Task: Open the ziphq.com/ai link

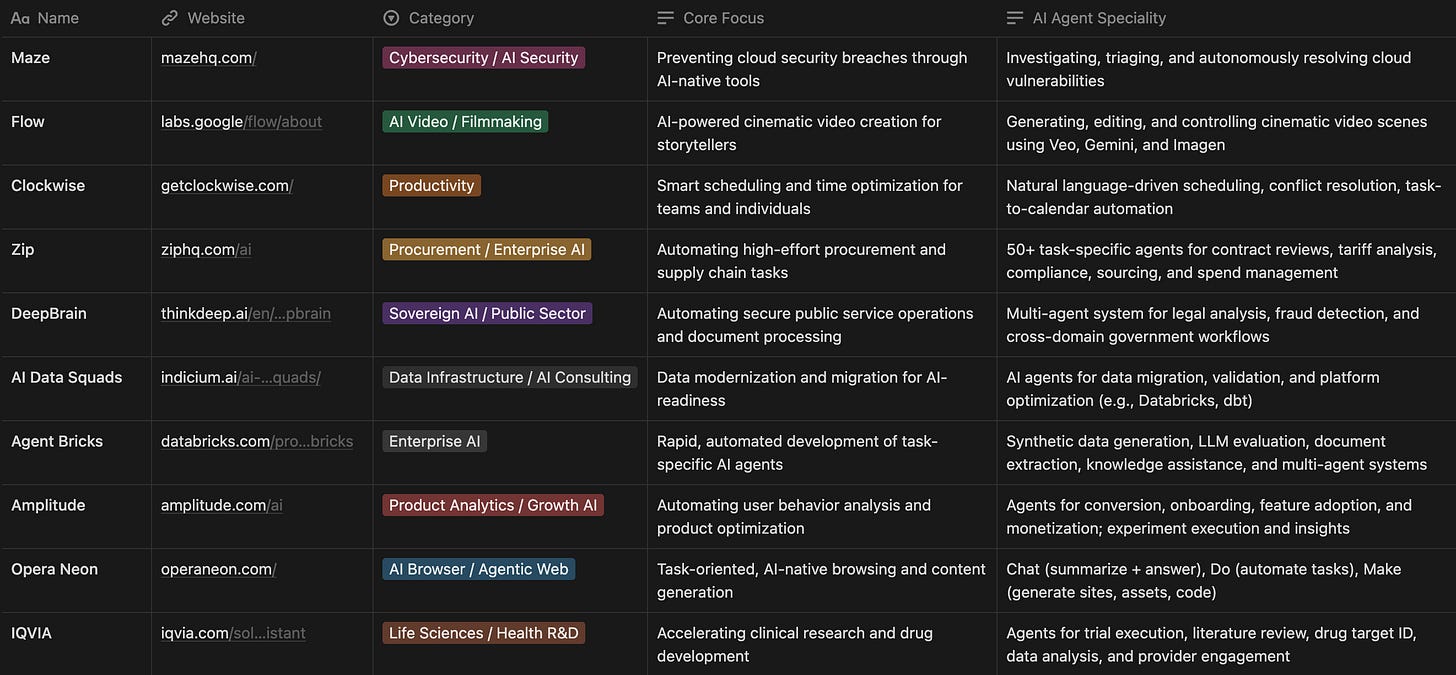Action: click(x=206, y=250)
